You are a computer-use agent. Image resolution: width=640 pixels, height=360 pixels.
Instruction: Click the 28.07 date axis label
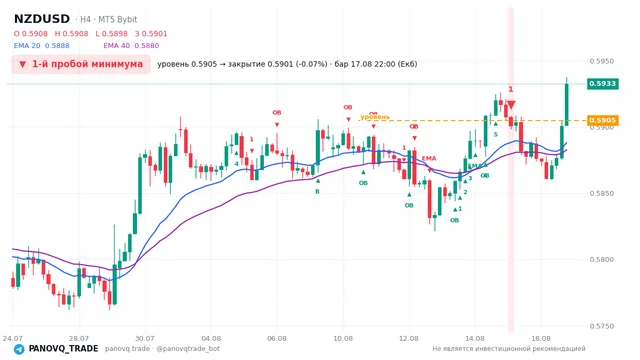(x=79, y=338)
